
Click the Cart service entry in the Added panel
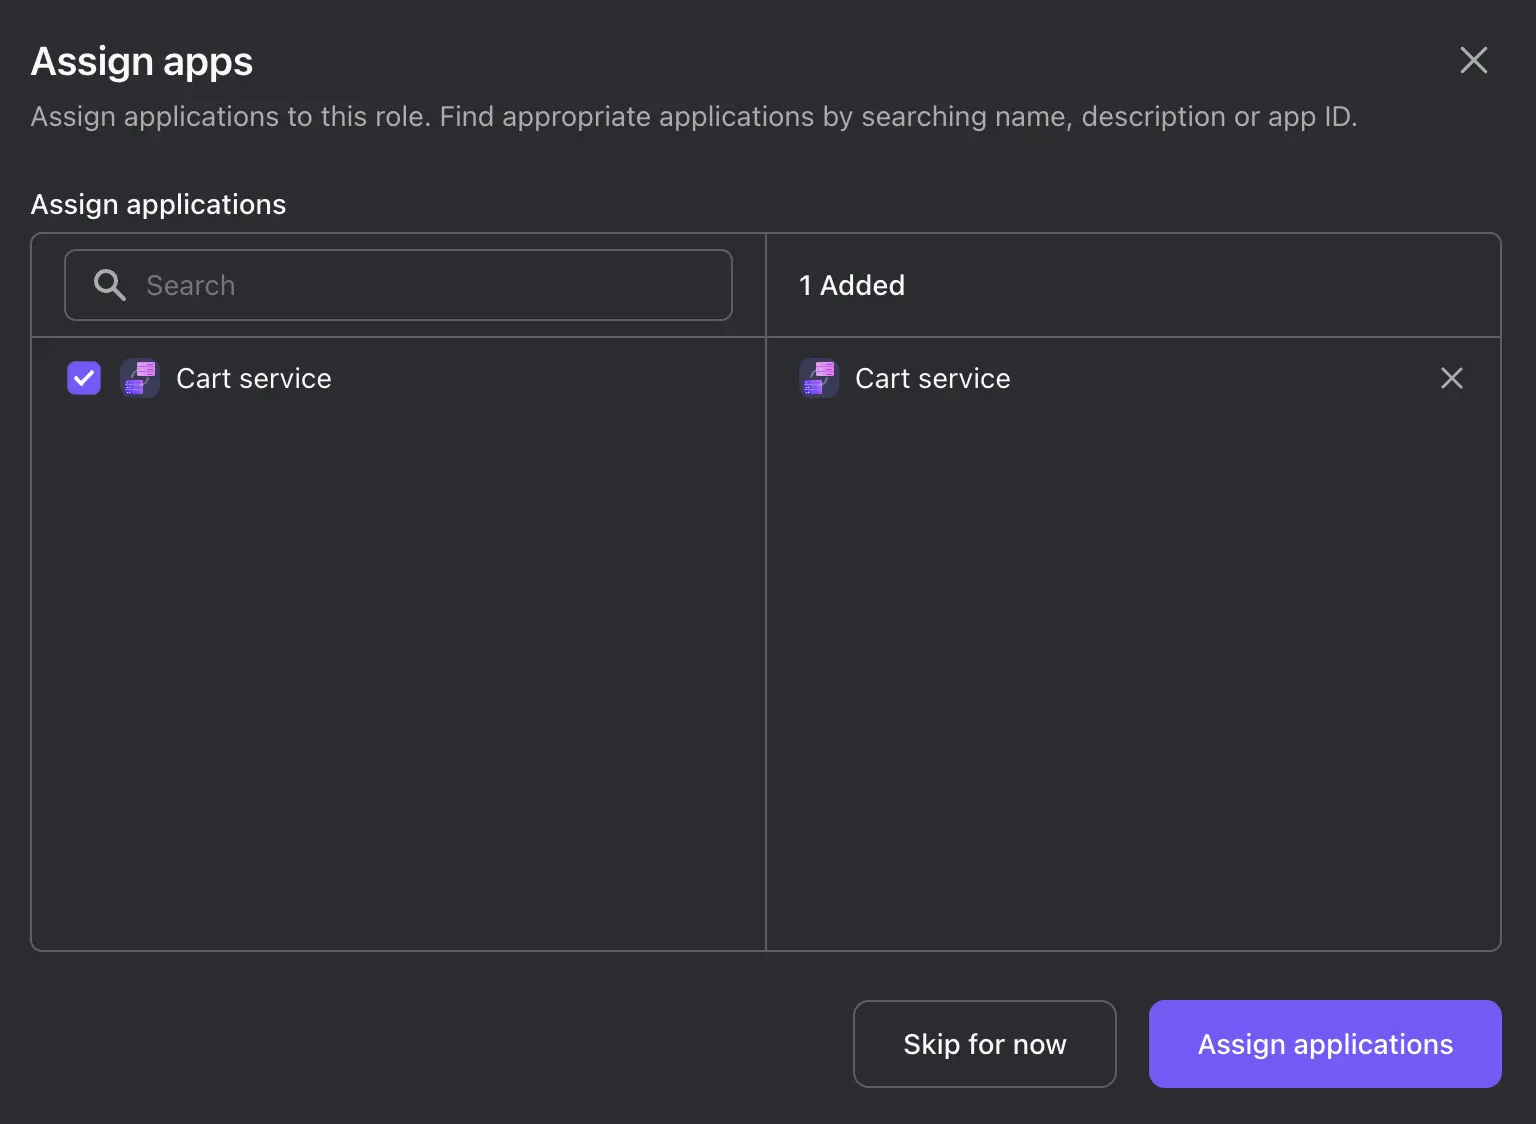coord(932,378)
